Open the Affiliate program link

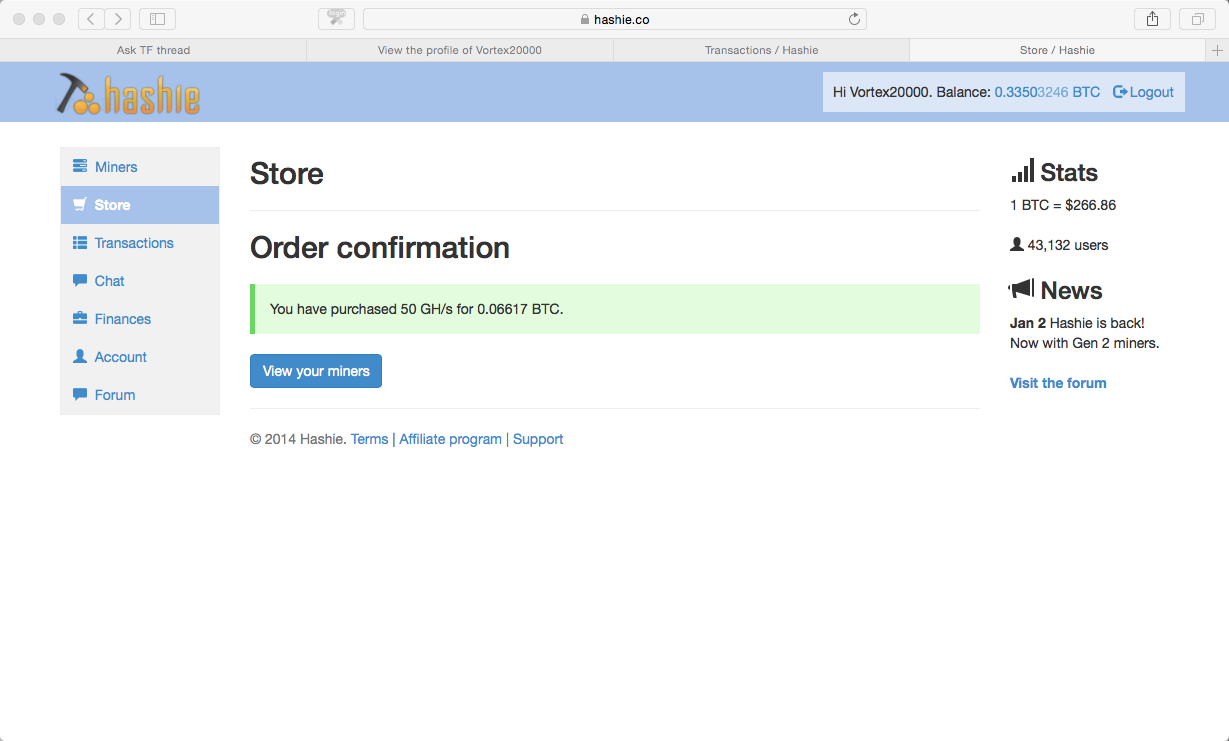click(x=450, y=439)
